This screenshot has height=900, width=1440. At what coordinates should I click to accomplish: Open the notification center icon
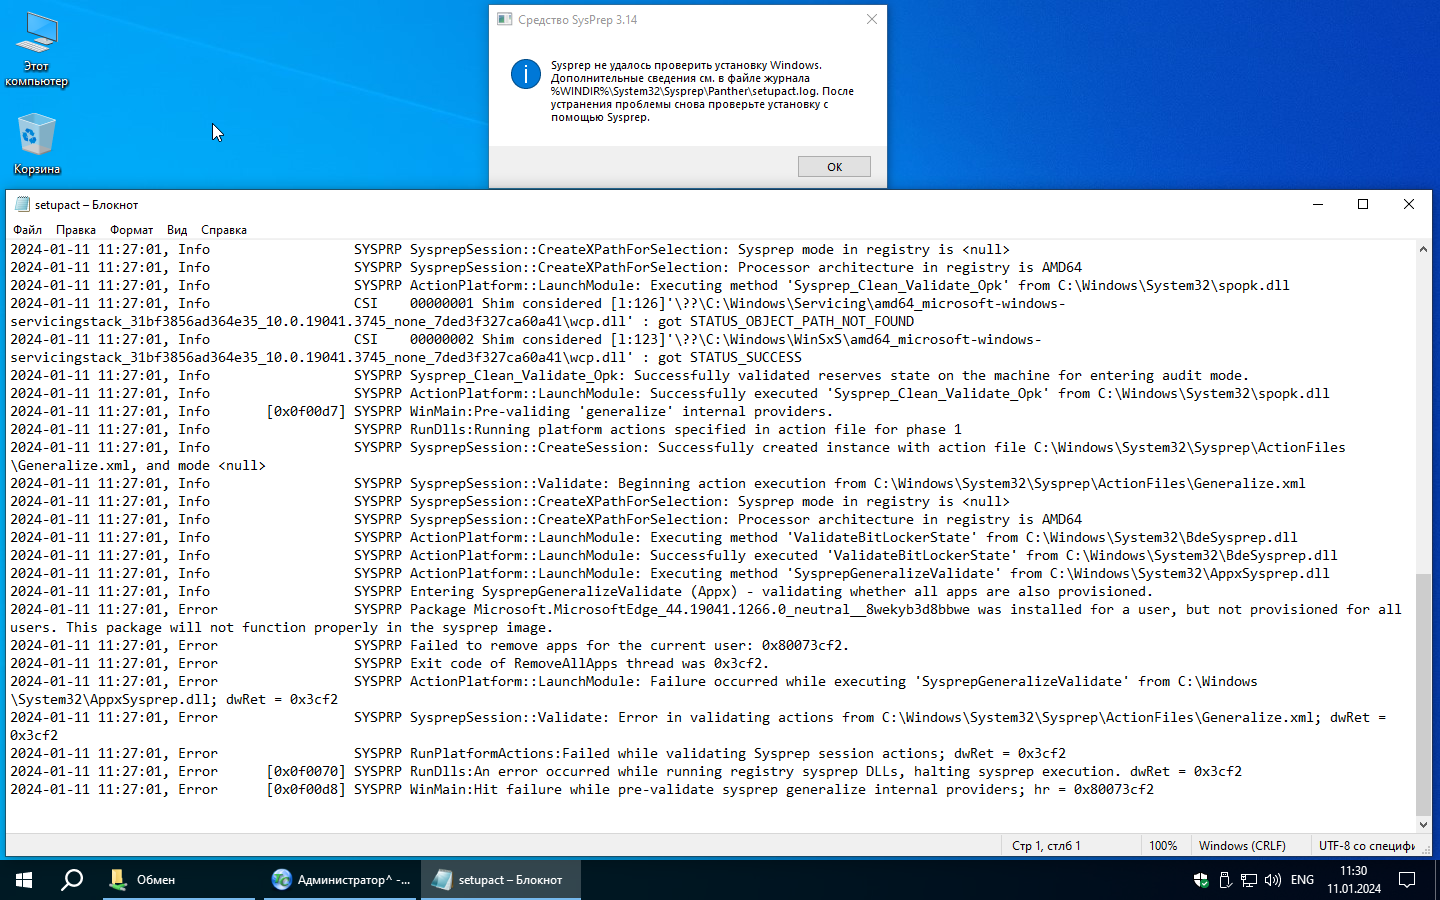click(1407, 880)
